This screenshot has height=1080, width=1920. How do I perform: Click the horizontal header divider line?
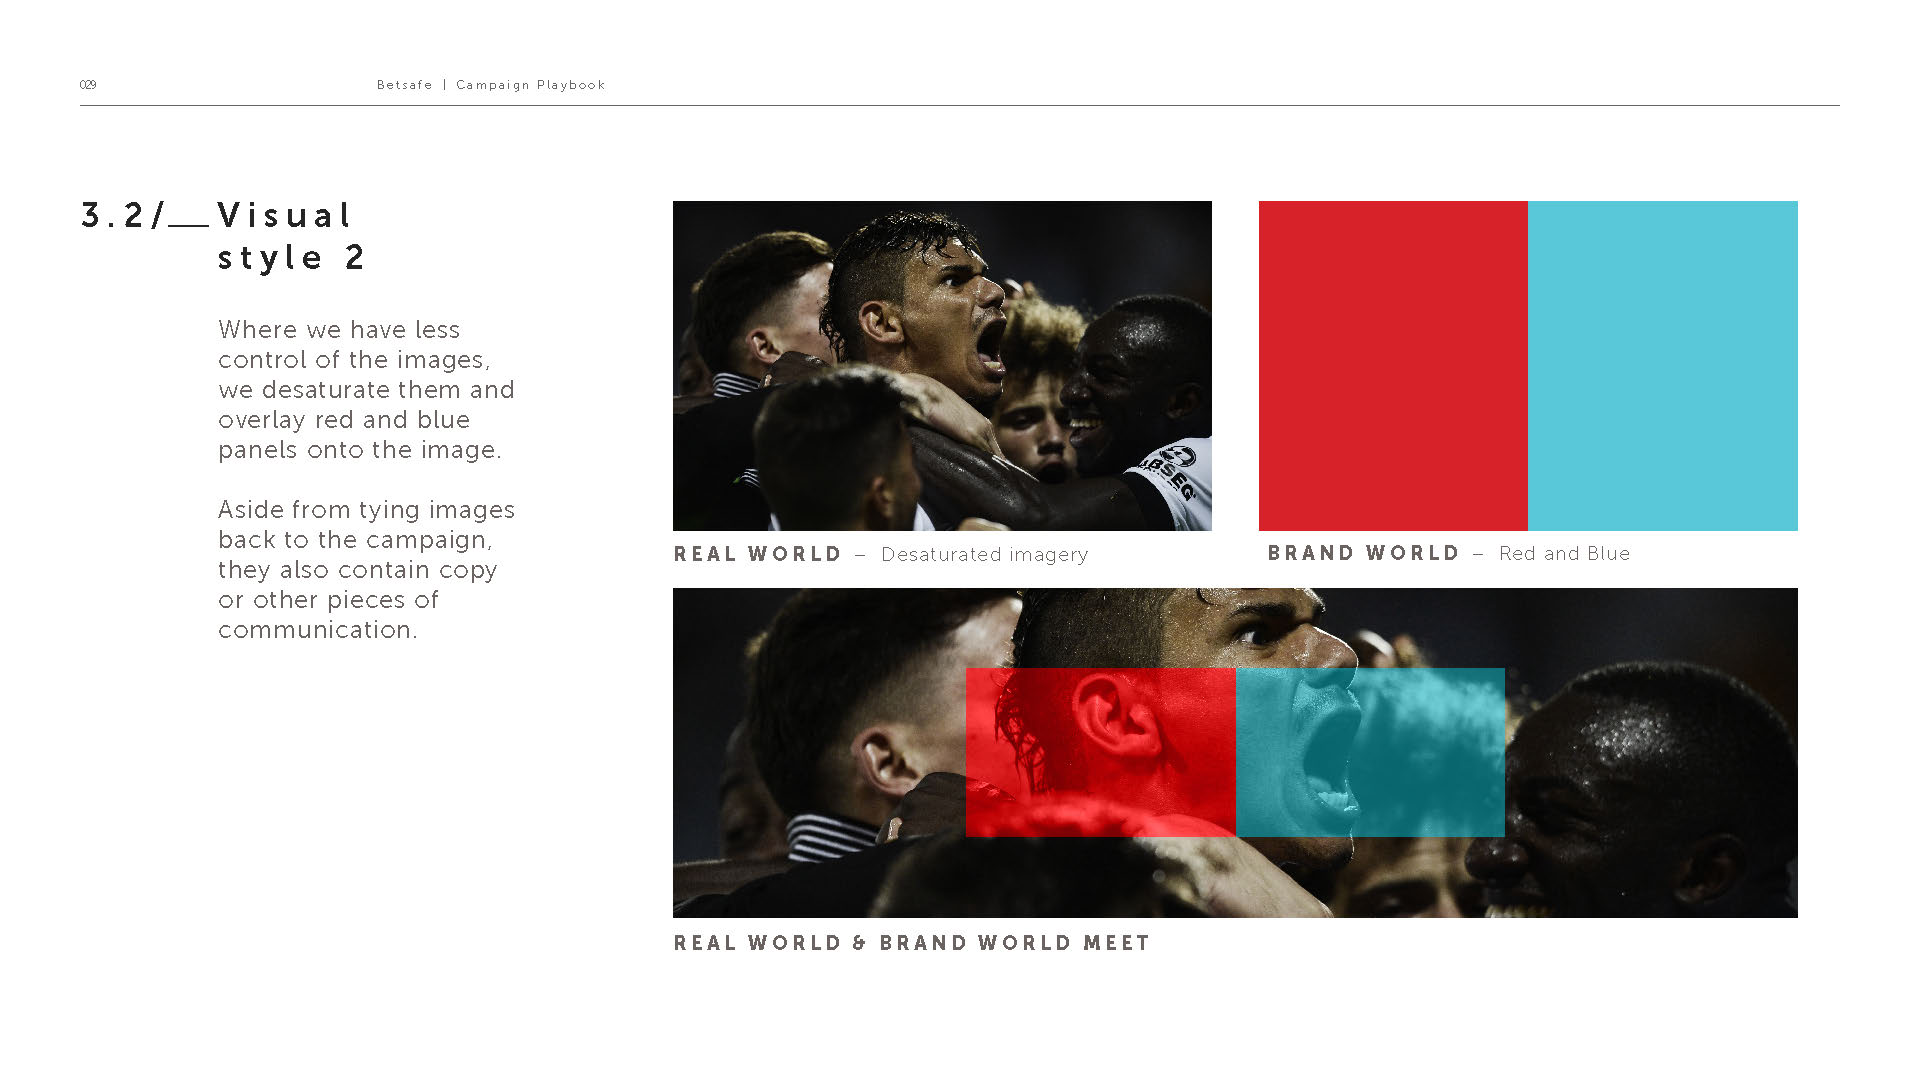tap(959, 105)
